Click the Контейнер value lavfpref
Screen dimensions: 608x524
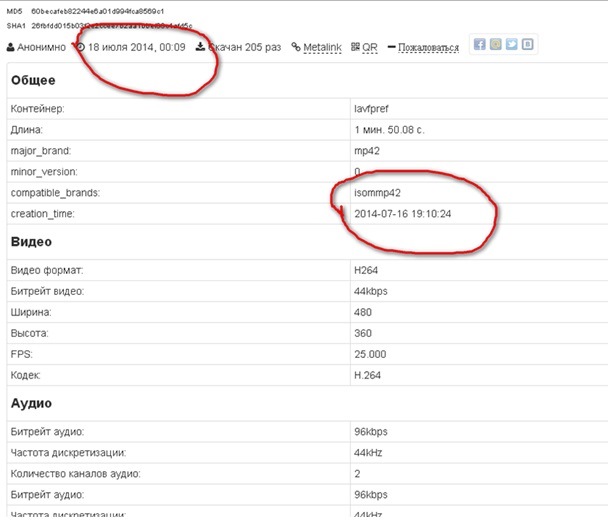point(374,108)
